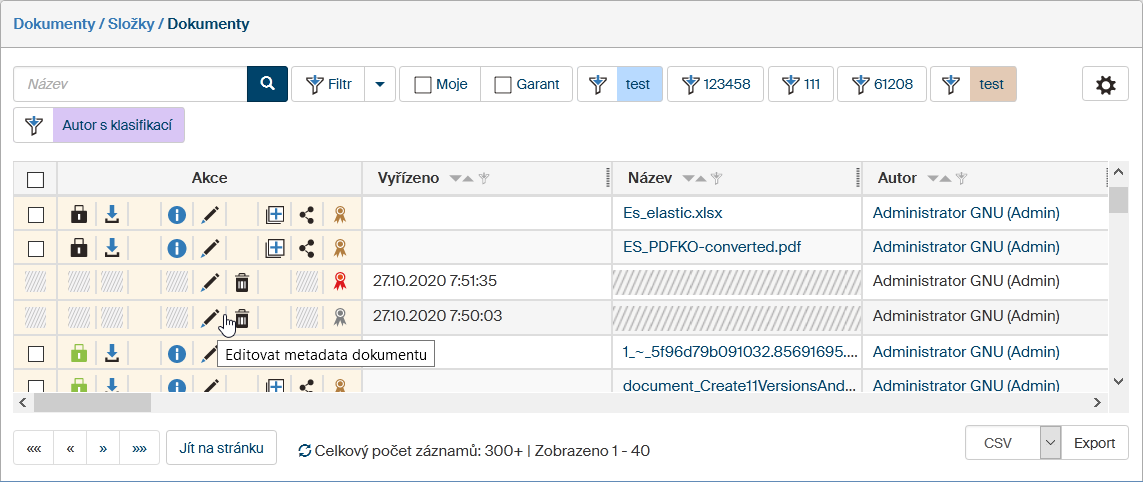The height and width of the screenshot is (482, 1143).
Task: Click the add-version plus icon for Es_elastic.xlsx
Action: coord(275,214)
